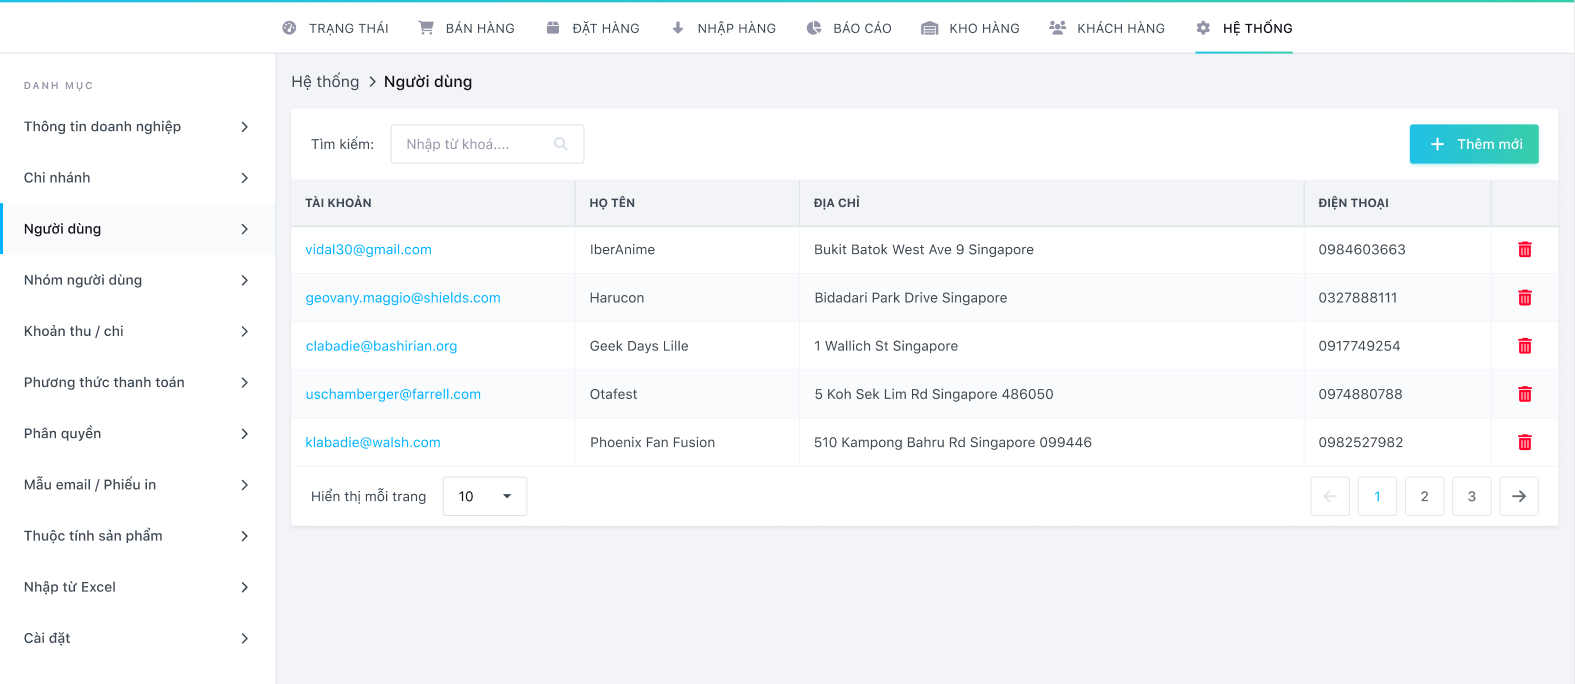Delete the Otafest user row
The height and width of the screenshot is (684, 1575).
[1524, 394]
